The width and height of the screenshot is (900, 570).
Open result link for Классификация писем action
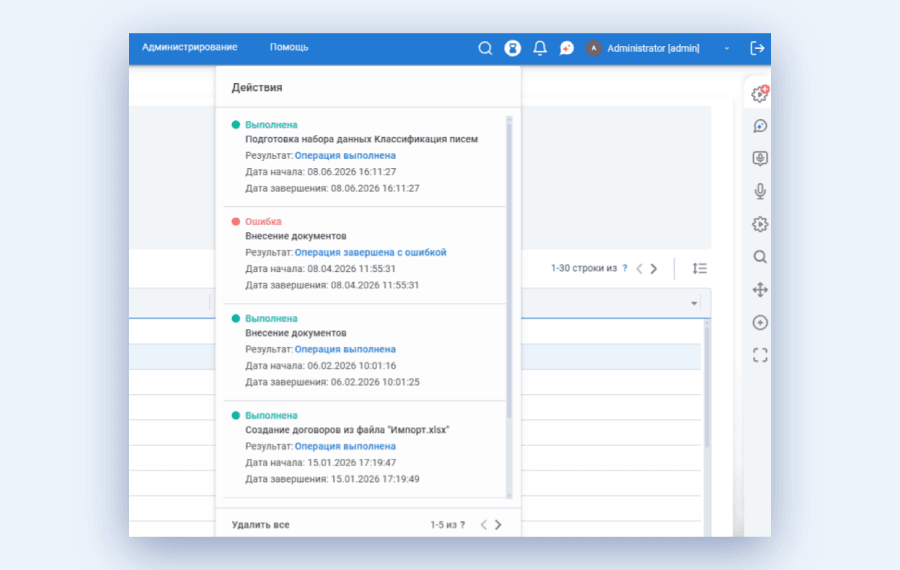pyautogui.click(x=345, y=156)
